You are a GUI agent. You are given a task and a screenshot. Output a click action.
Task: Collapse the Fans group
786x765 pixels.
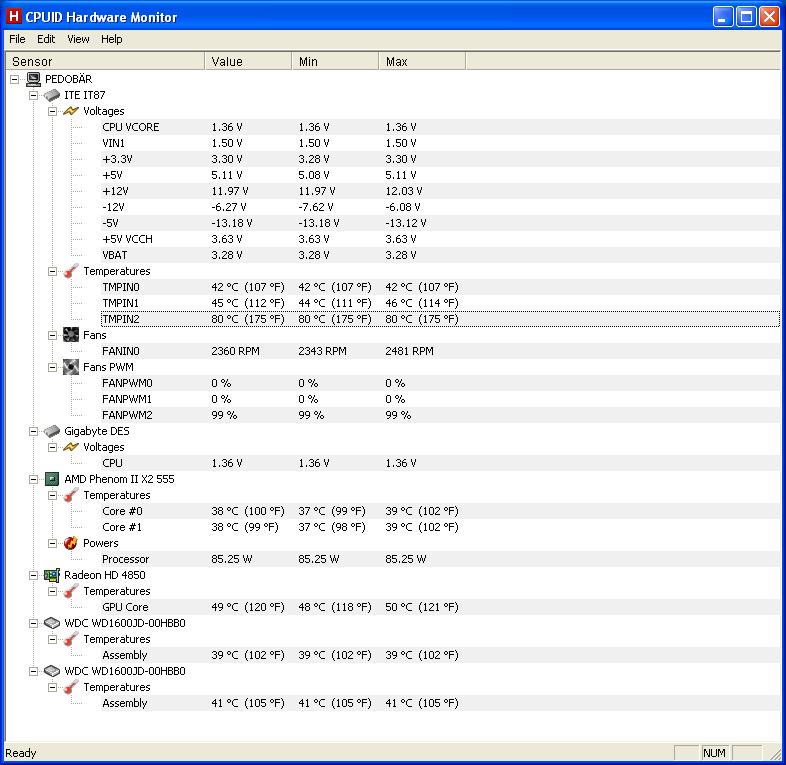click(53, 335)
